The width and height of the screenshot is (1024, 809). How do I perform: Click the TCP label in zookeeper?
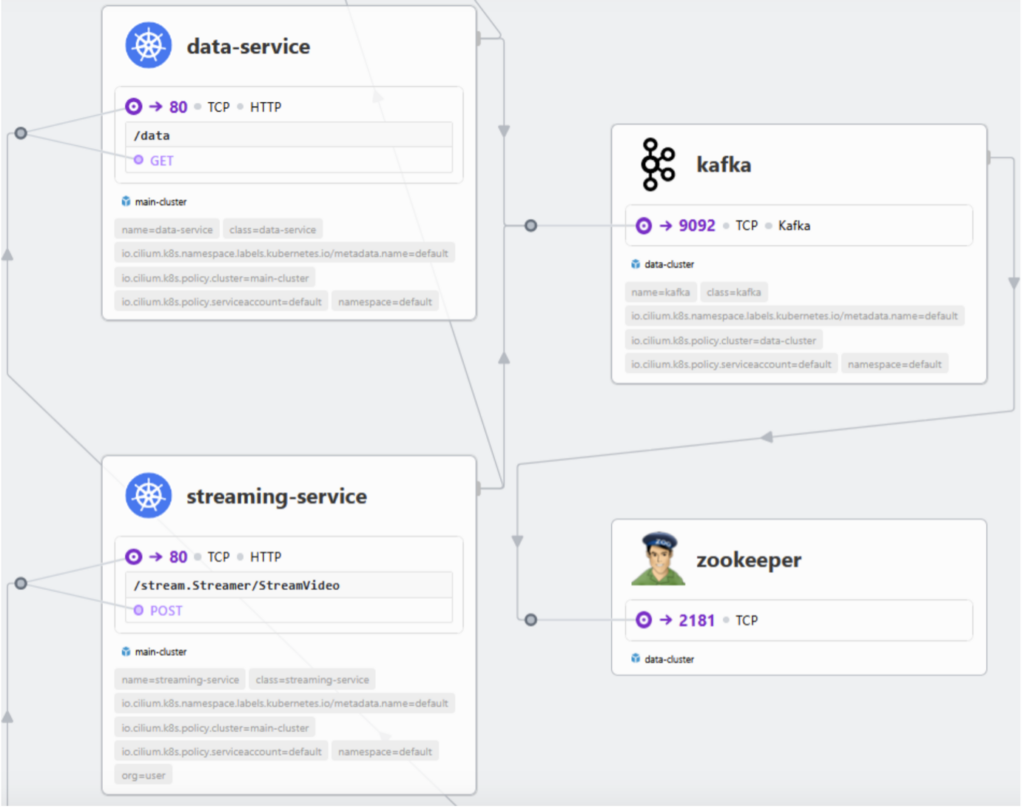click(746, 620)
